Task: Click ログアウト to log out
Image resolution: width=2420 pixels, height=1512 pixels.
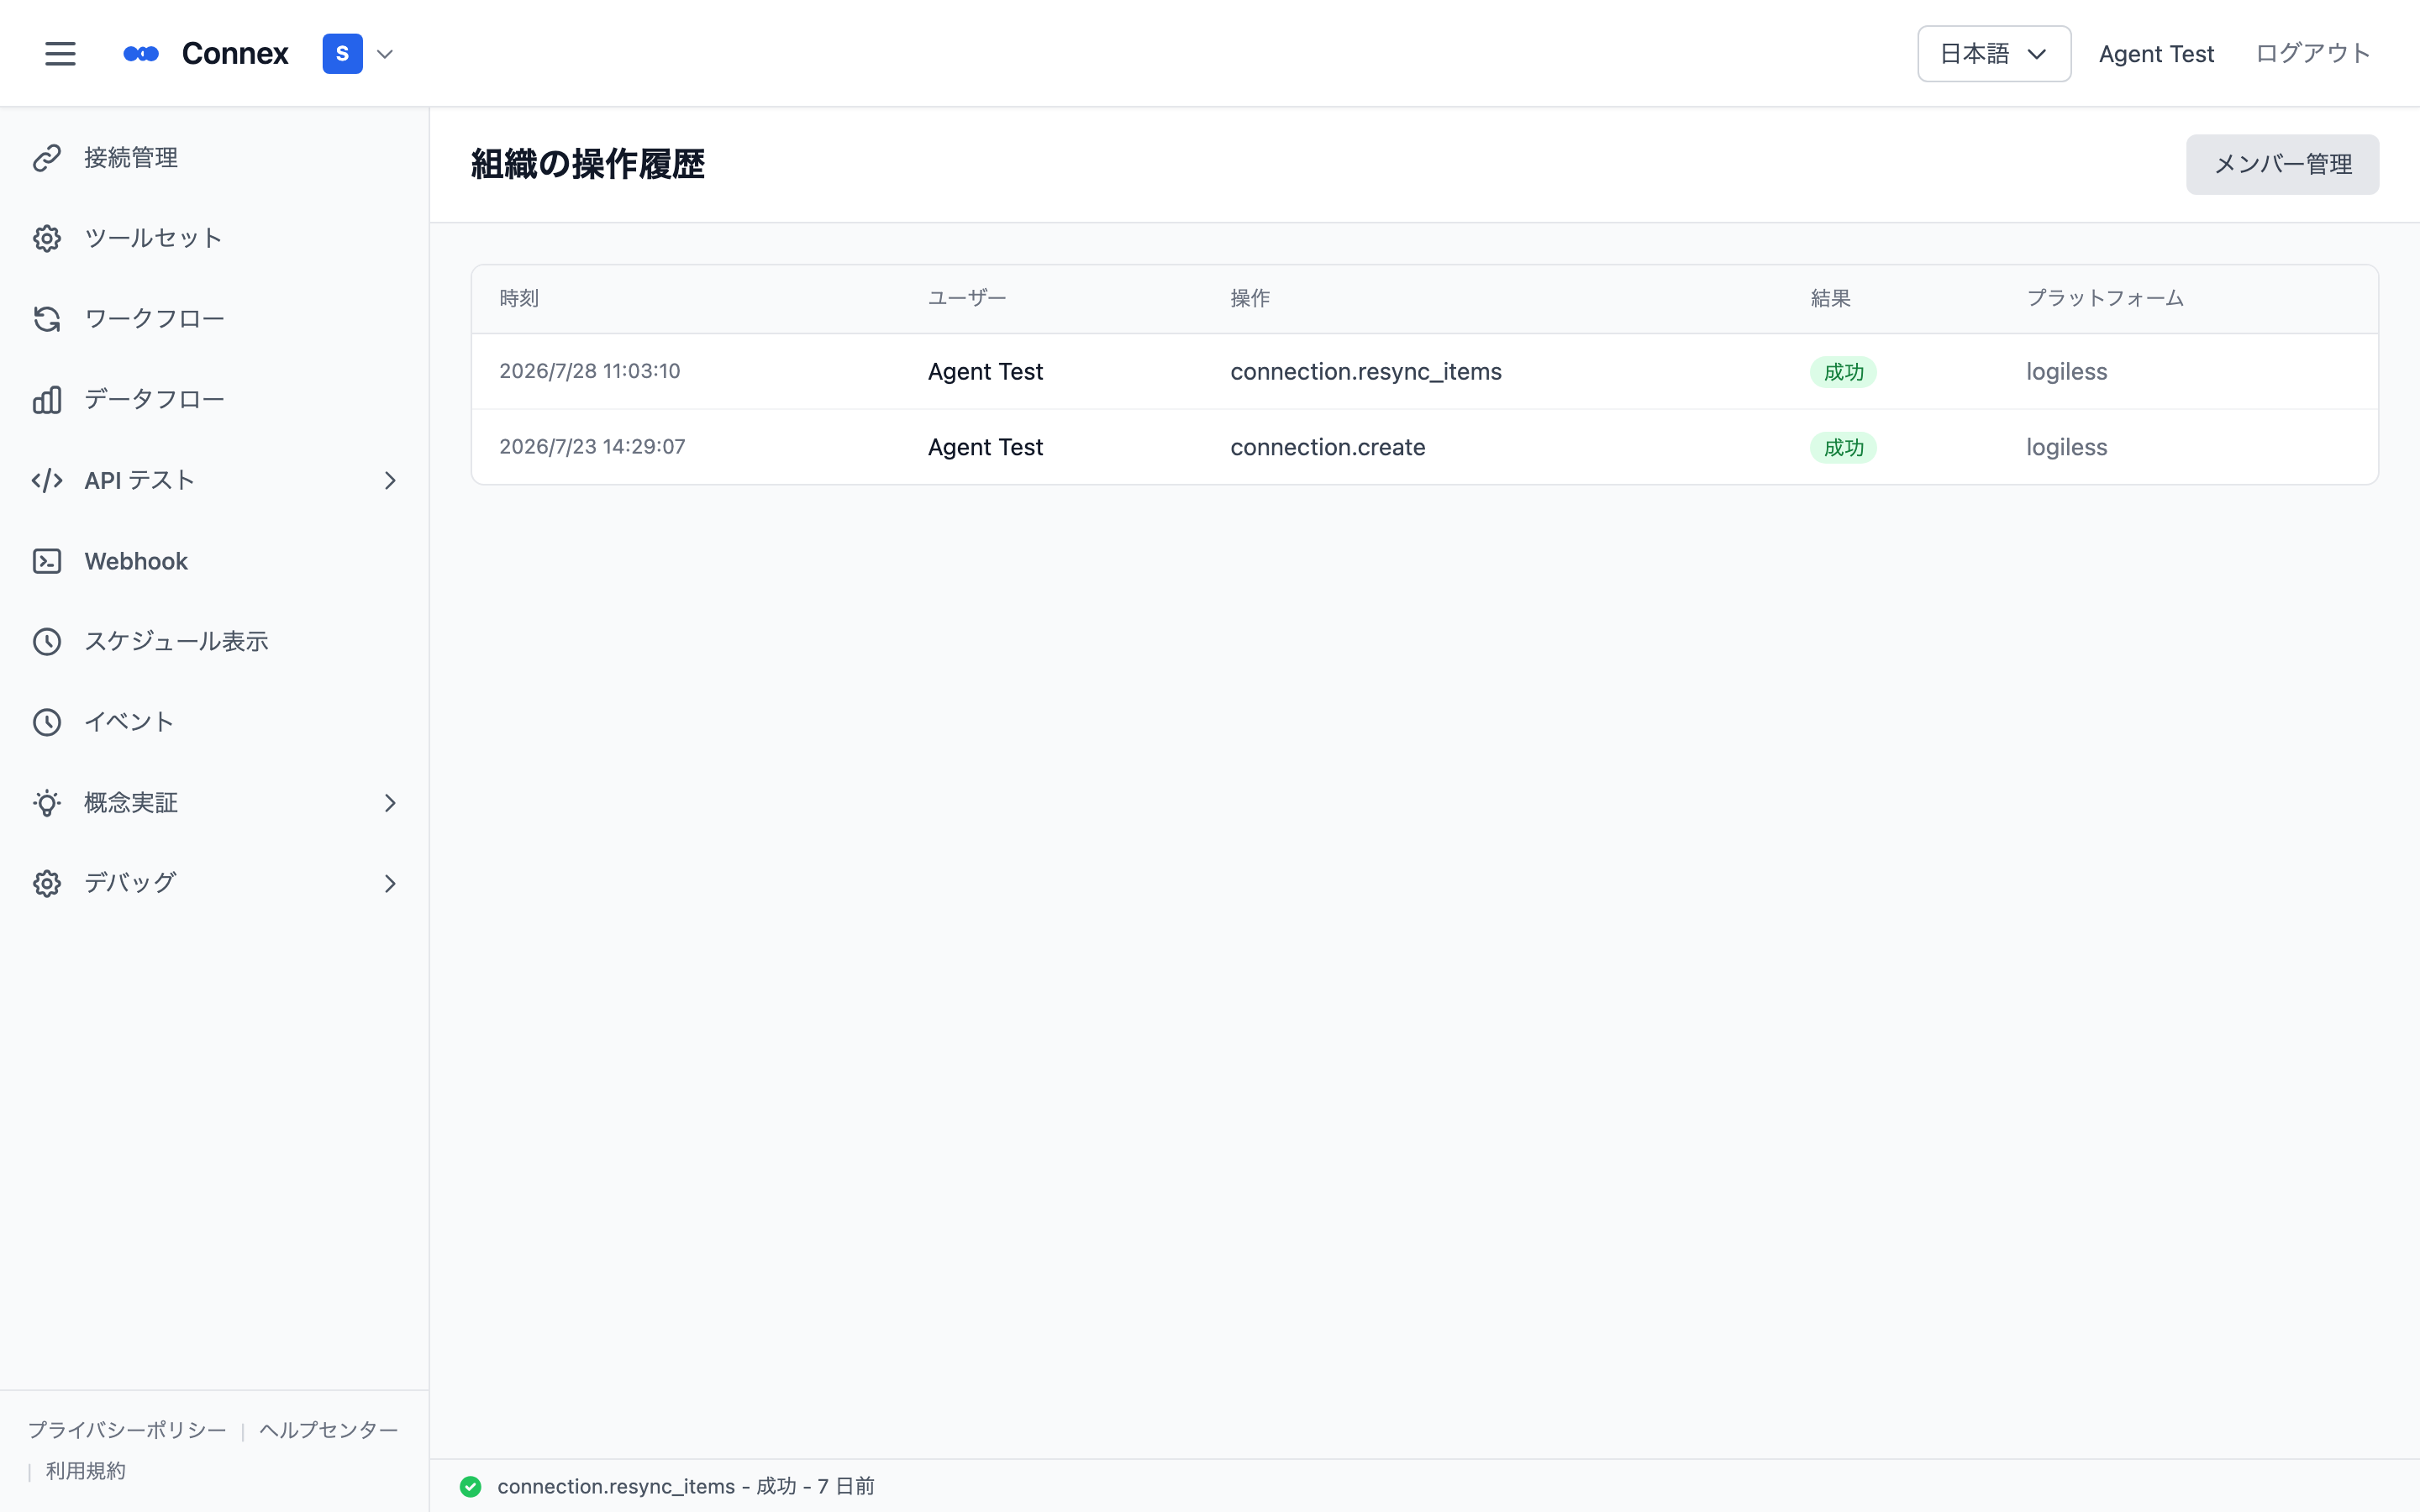Action: (x=2312, y=54)
